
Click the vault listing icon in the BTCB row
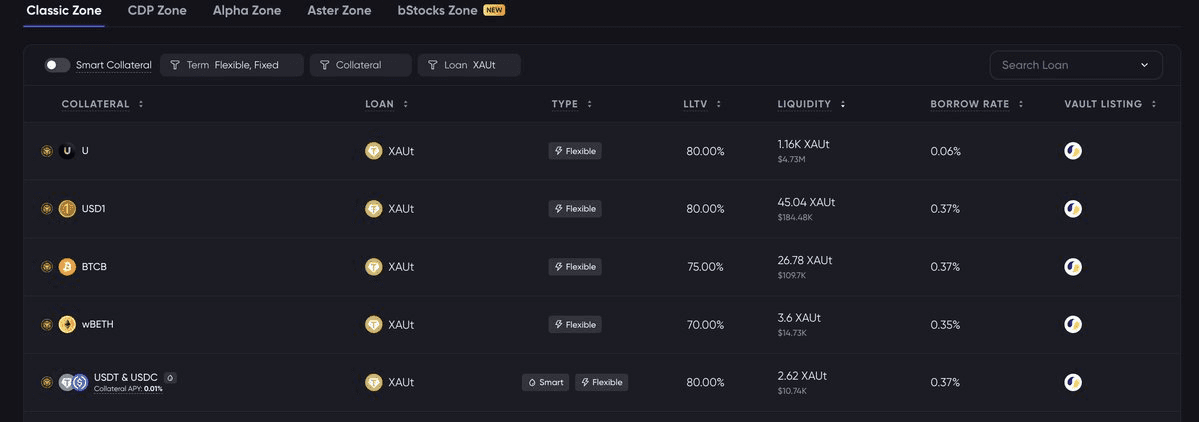(x=1073, y=267)
